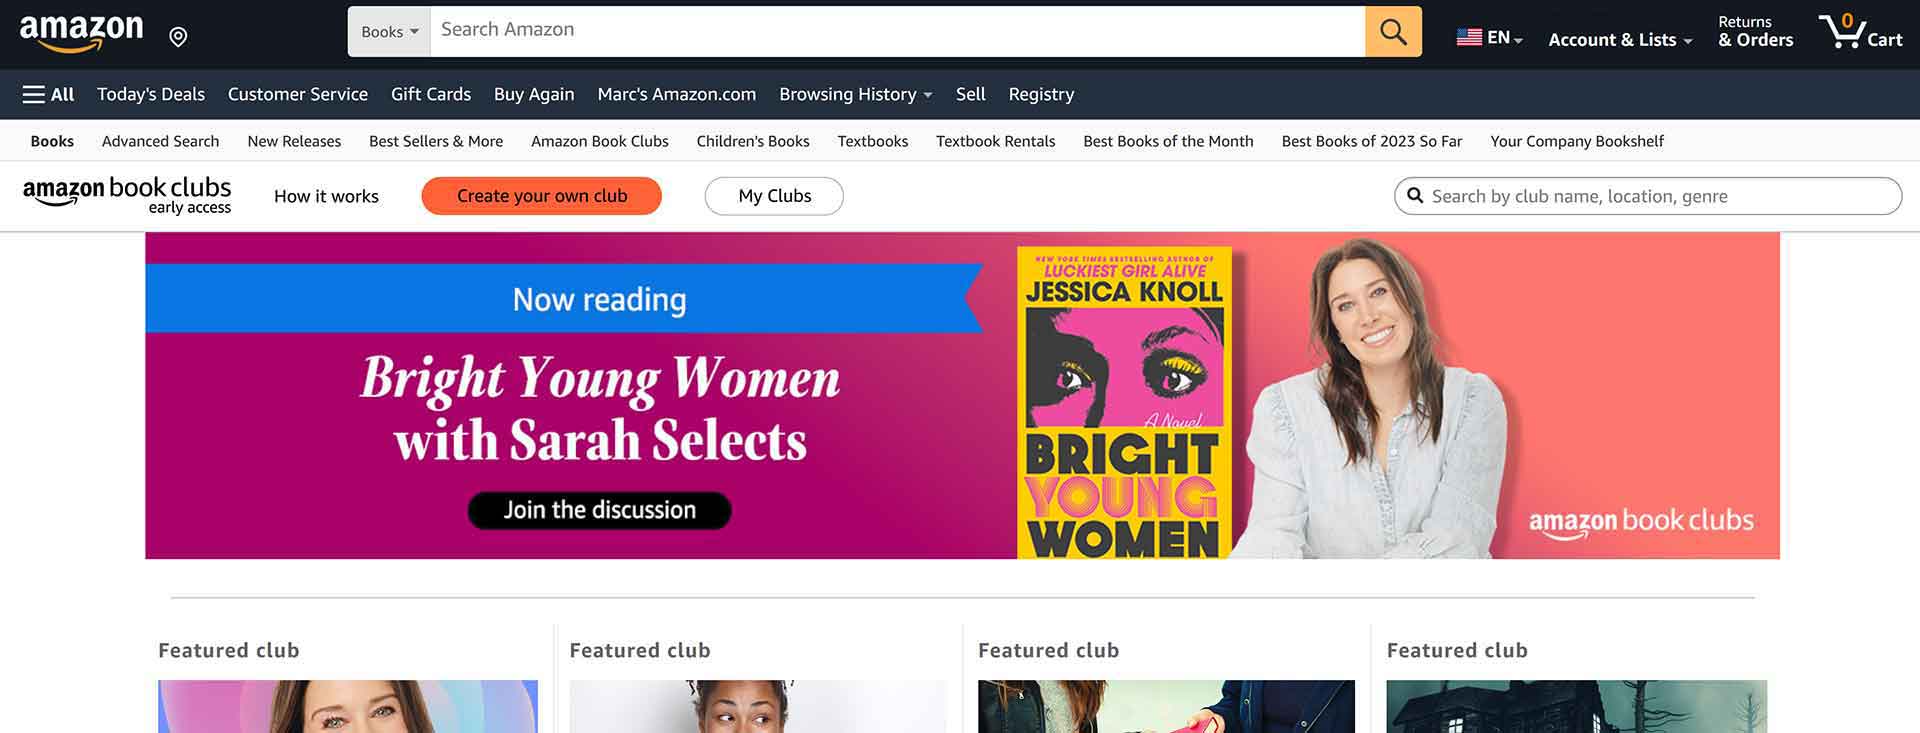Image resolution: width=1920 pixels, height=733 pixels.
Task: Click the US flag language icon
Action: point(1469,37)
